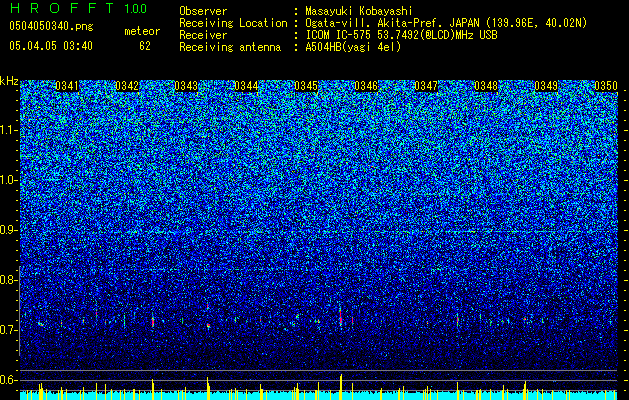Click the Observer field label

[203, 11]
